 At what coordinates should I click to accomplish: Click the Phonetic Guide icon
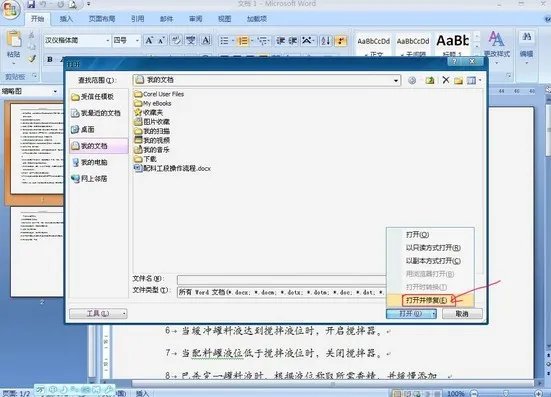coord(191,41)
